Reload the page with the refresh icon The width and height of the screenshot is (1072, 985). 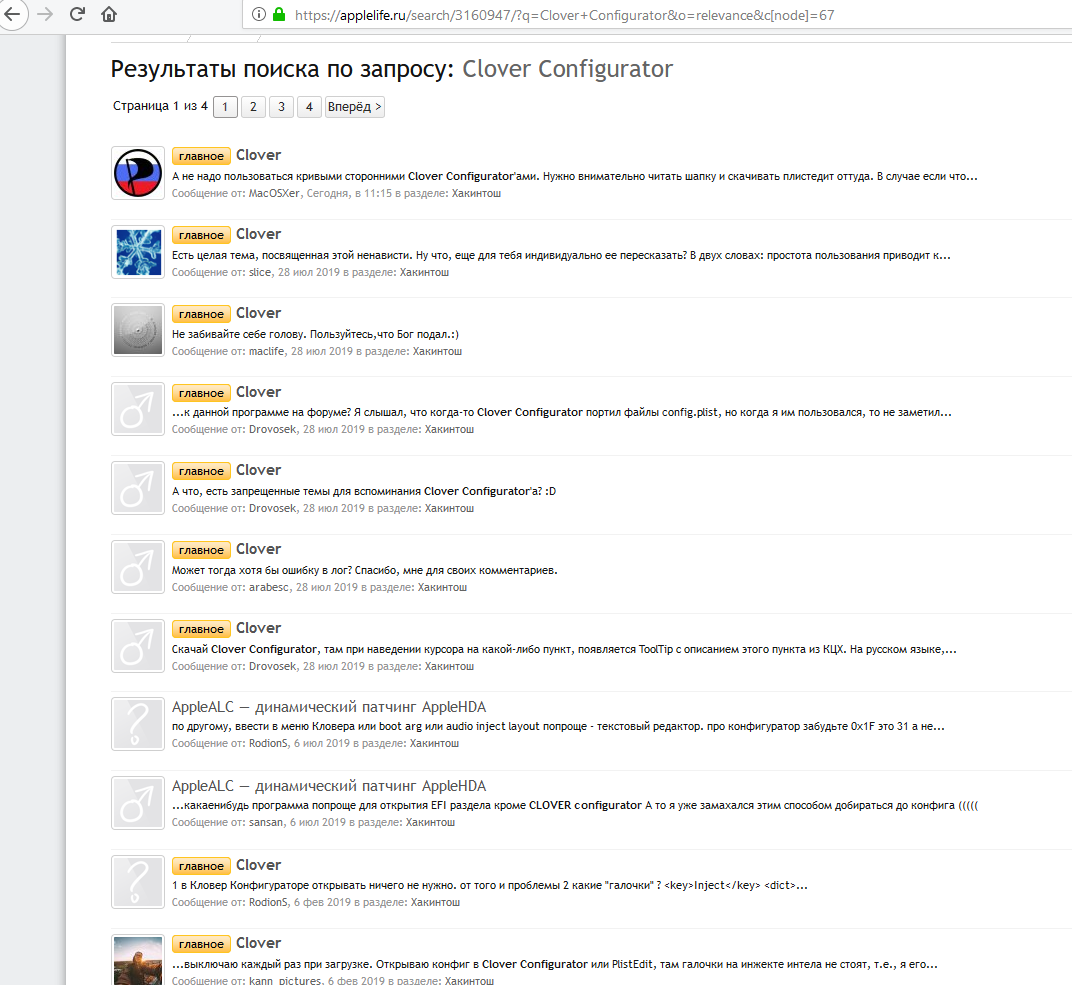(77, 15)
